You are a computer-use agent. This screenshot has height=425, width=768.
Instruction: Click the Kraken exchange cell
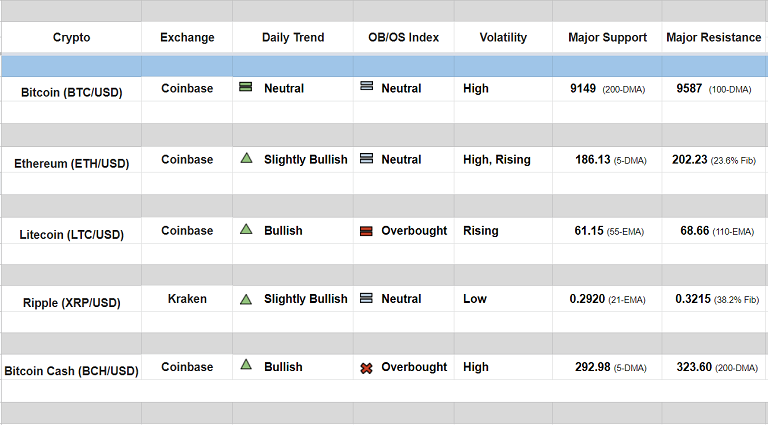[x=187, y=299]
